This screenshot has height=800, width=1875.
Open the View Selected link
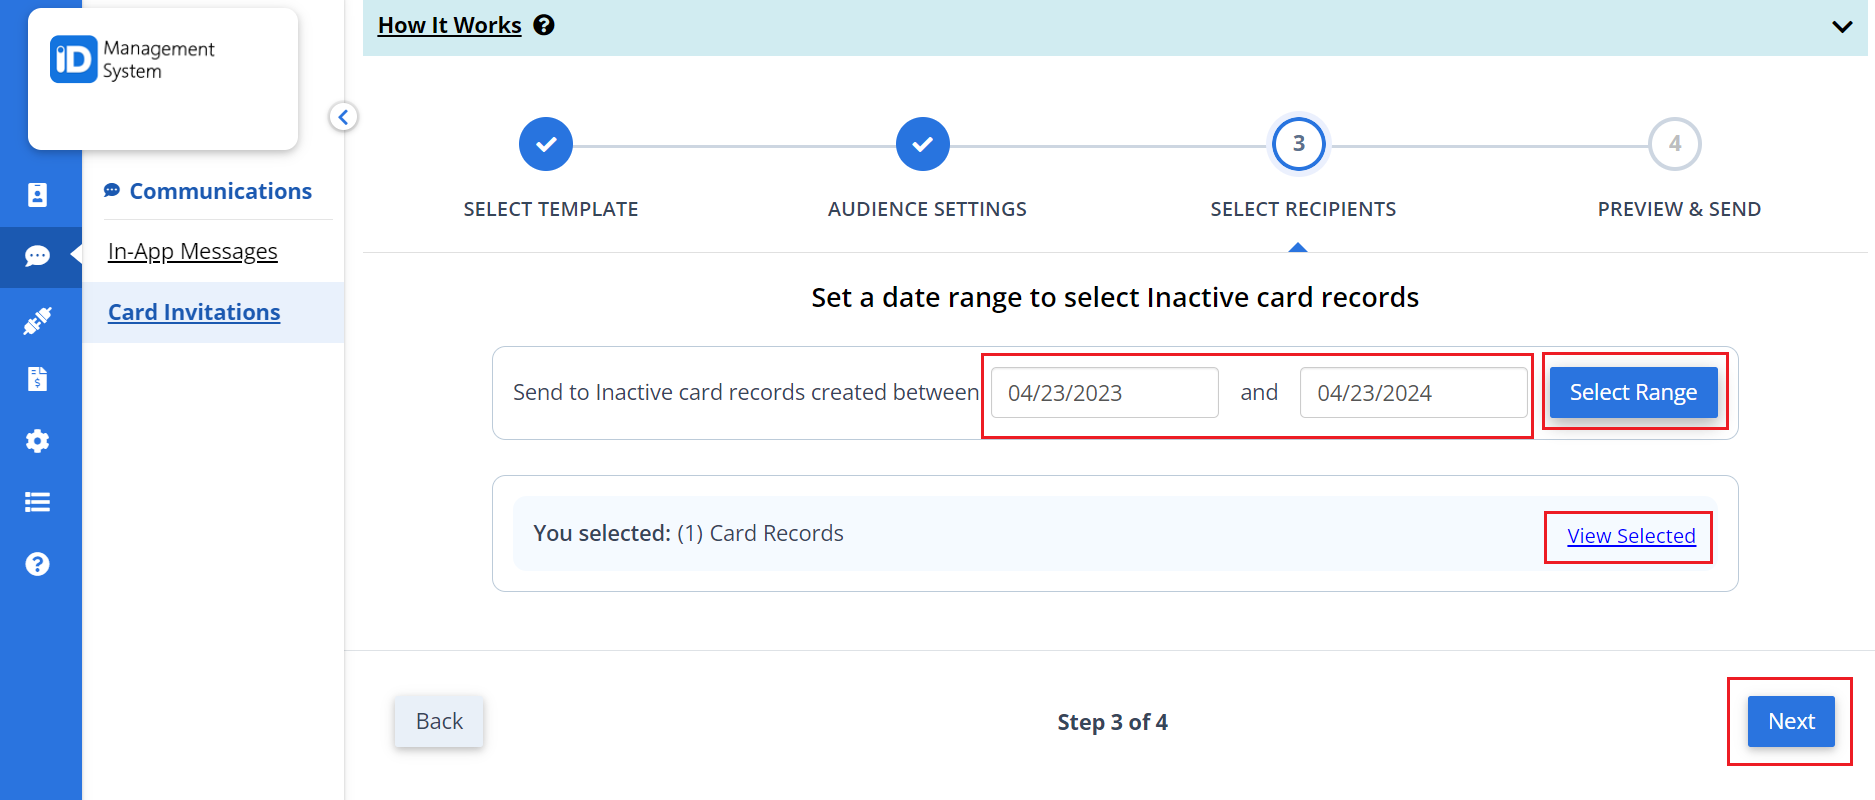(x=1631, y=536)
